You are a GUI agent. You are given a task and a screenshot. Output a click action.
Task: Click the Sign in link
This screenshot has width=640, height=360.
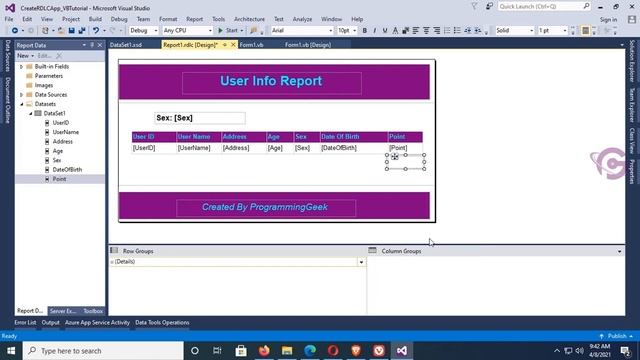pyautogui.click(x=608, y=20)
